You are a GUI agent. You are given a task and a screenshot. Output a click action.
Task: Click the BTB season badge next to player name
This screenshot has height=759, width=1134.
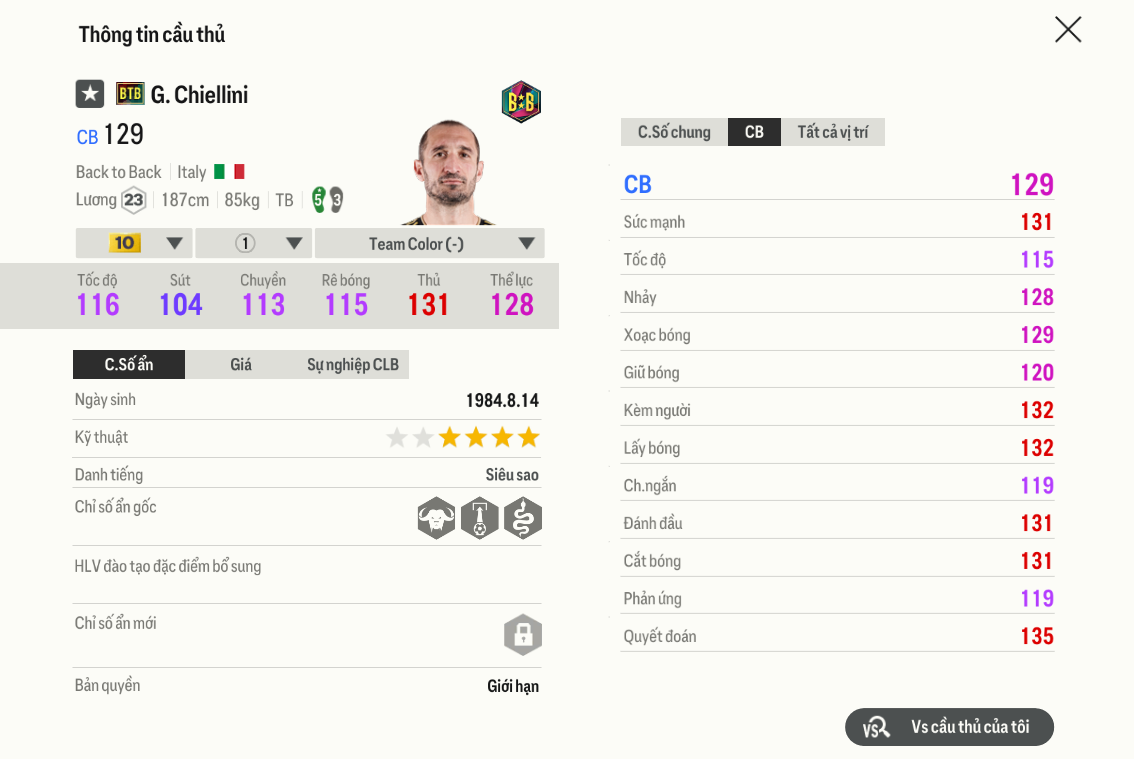(x=130, y=94)
